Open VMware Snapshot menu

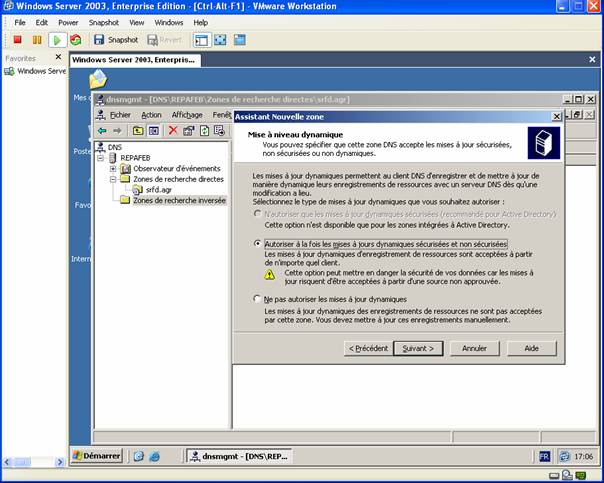click(104, 23)
